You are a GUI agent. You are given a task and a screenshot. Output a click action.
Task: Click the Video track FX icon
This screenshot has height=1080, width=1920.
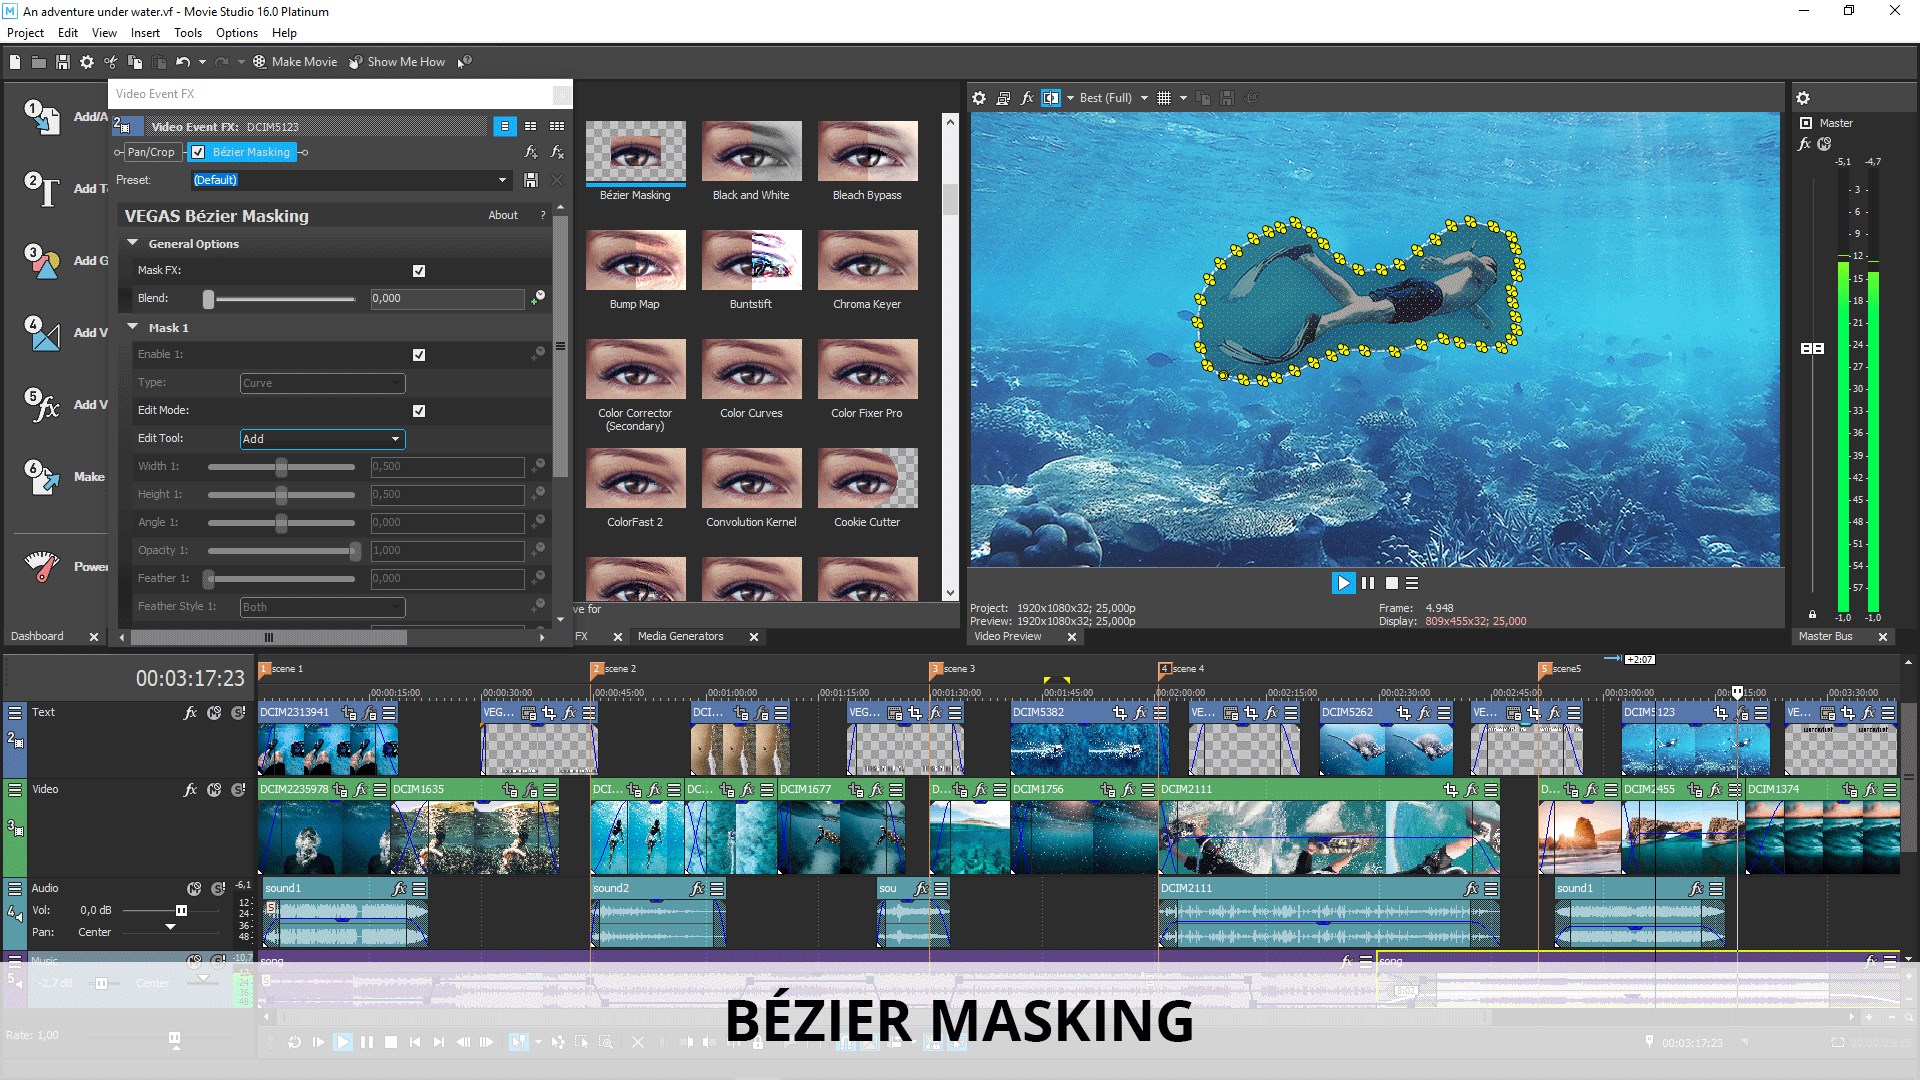(x=190, y=789)
